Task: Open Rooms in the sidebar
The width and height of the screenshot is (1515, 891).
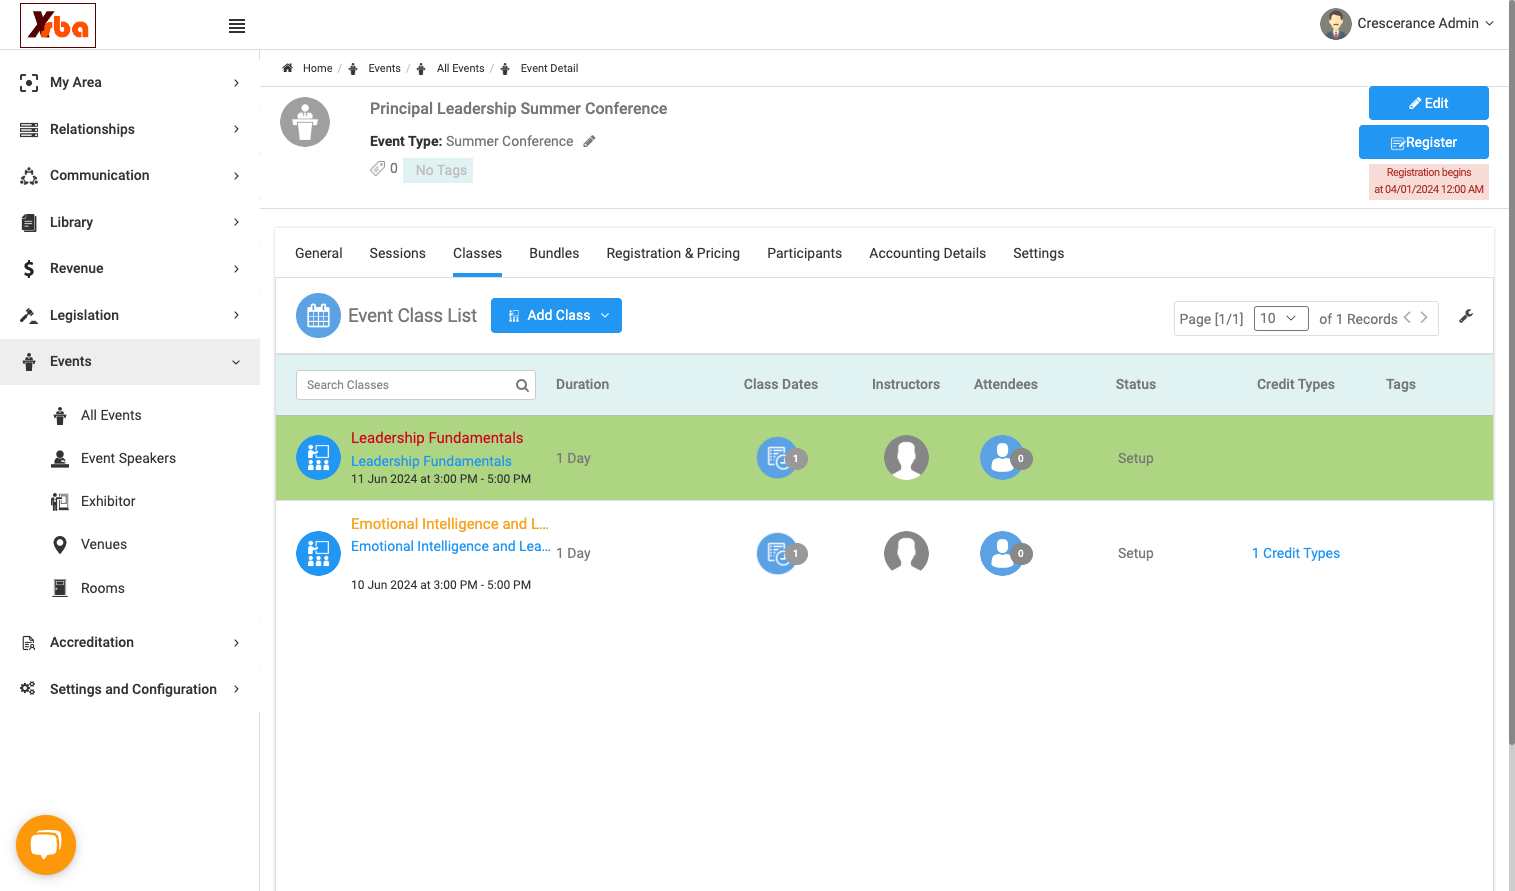Action: click(x=103, y=588)
